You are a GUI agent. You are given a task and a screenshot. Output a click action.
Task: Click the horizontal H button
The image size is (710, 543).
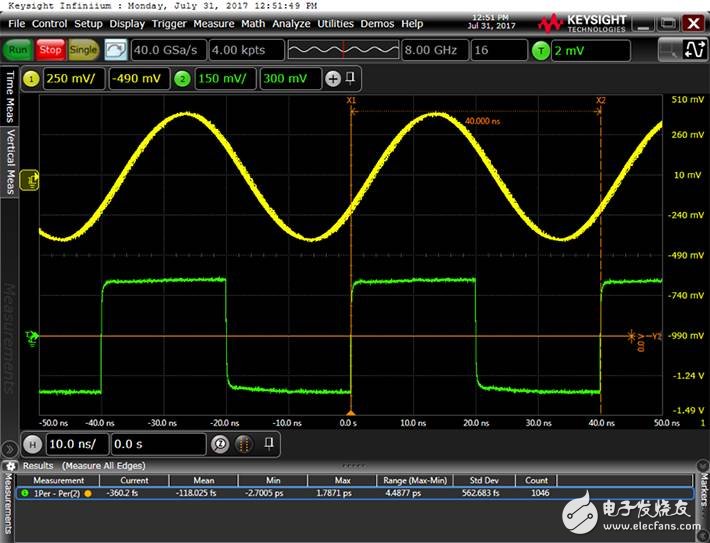tap(32, 444)
